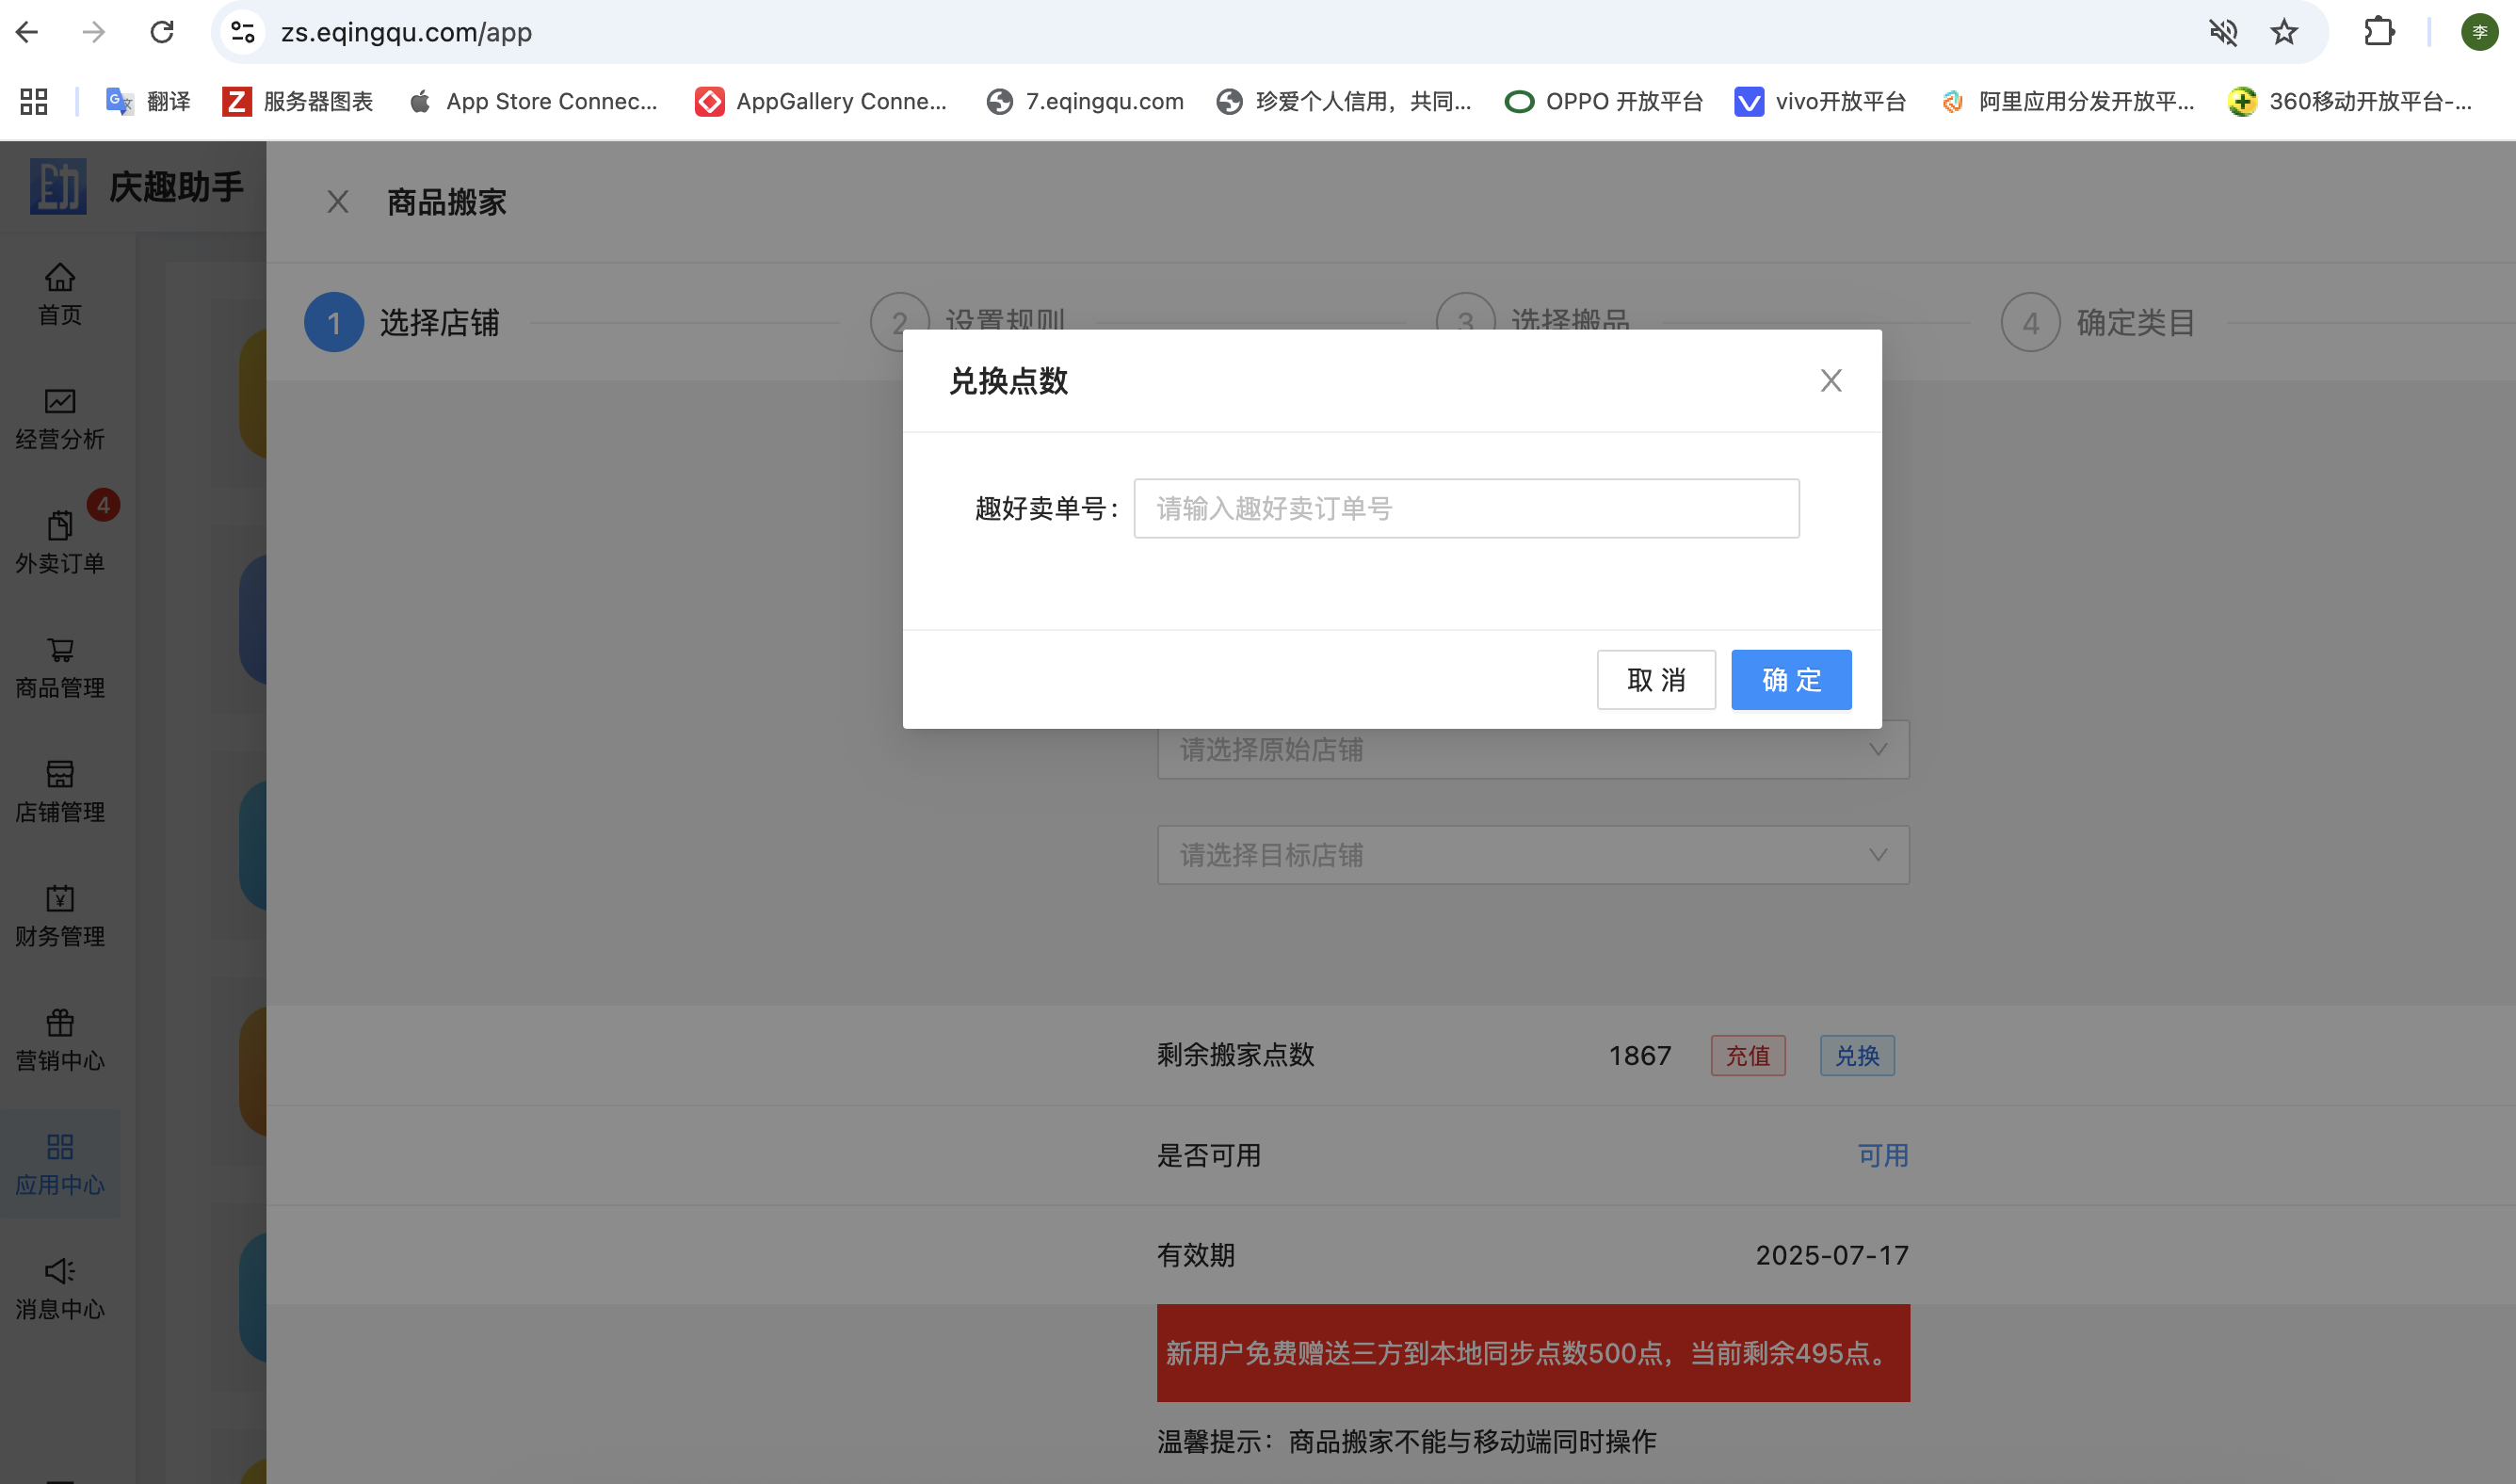
Task: Open 商品管理 shopping cart icon
Action: coord(60,651)
